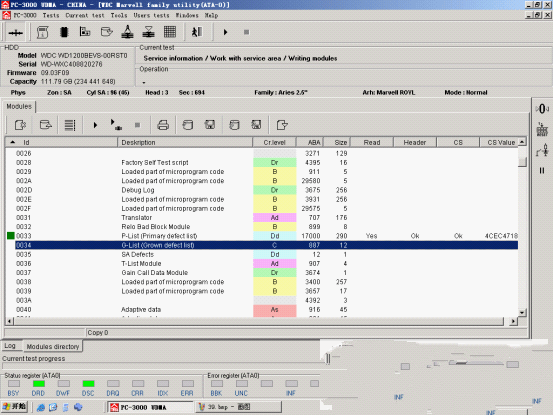Click the stop icon in Modules toolbar
The image size is (553, 415).
[x=138, y=125]
